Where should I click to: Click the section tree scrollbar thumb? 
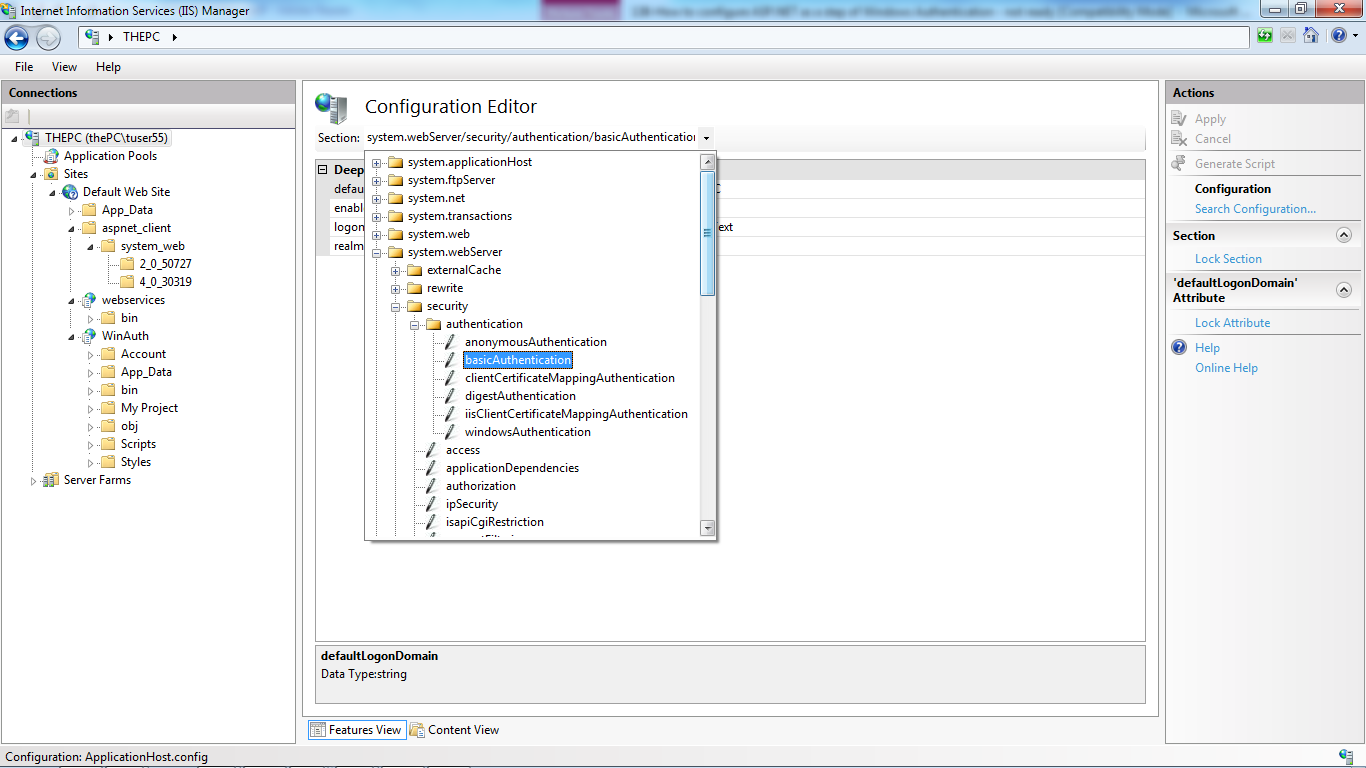pos(708,233)
